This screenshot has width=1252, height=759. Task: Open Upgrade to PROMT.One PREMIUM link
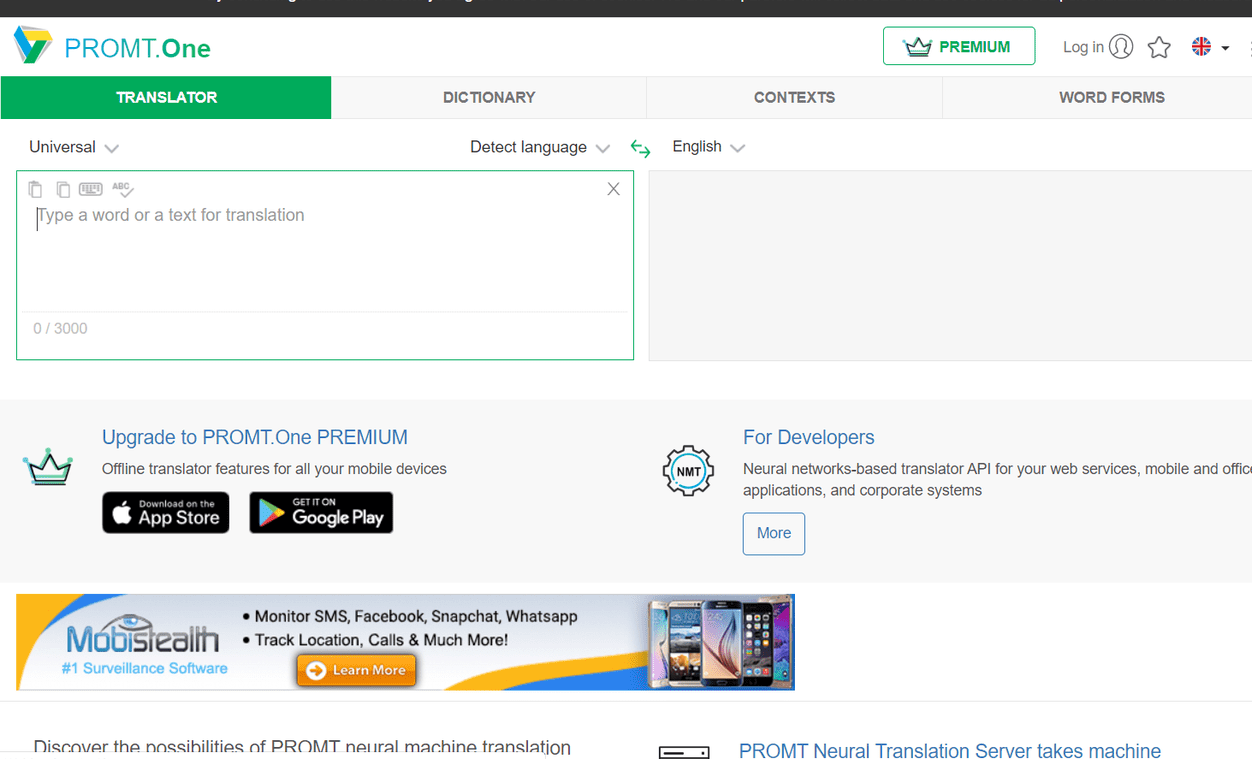pos(255,437)
